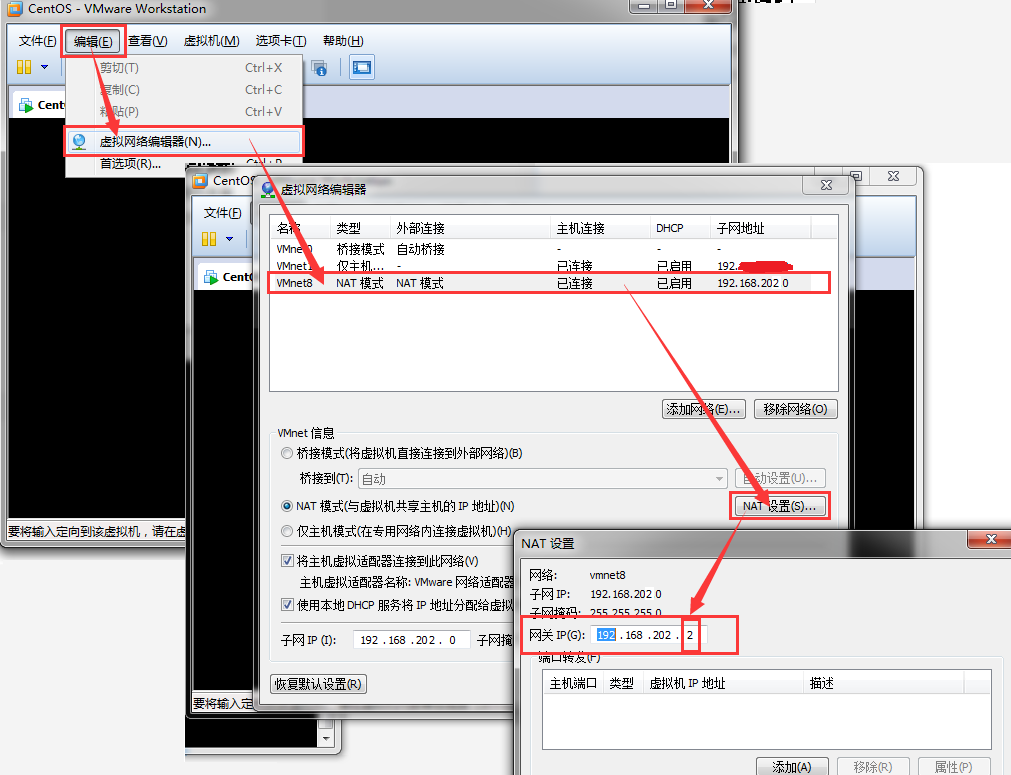Click the 网关 IP(G) input field

(x=649, y=635)
